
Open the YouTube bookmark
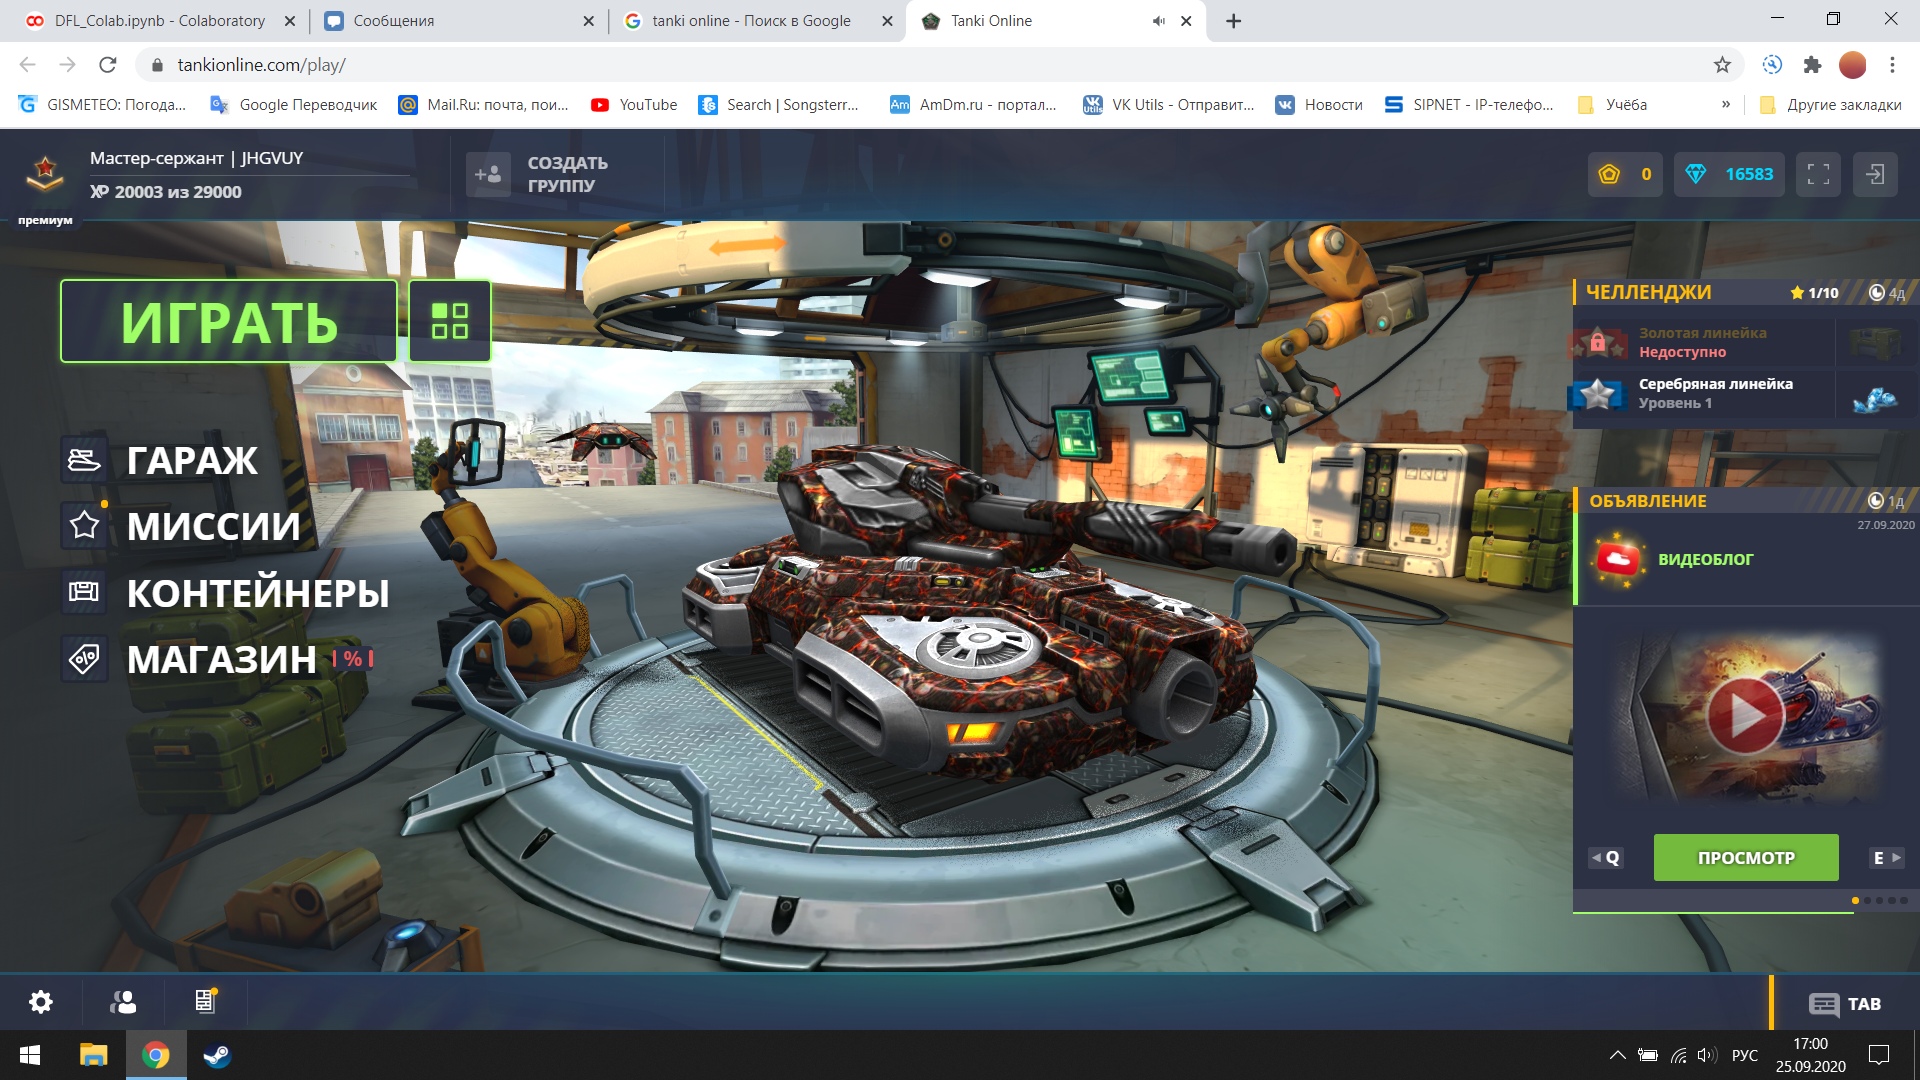pos(634,105)
